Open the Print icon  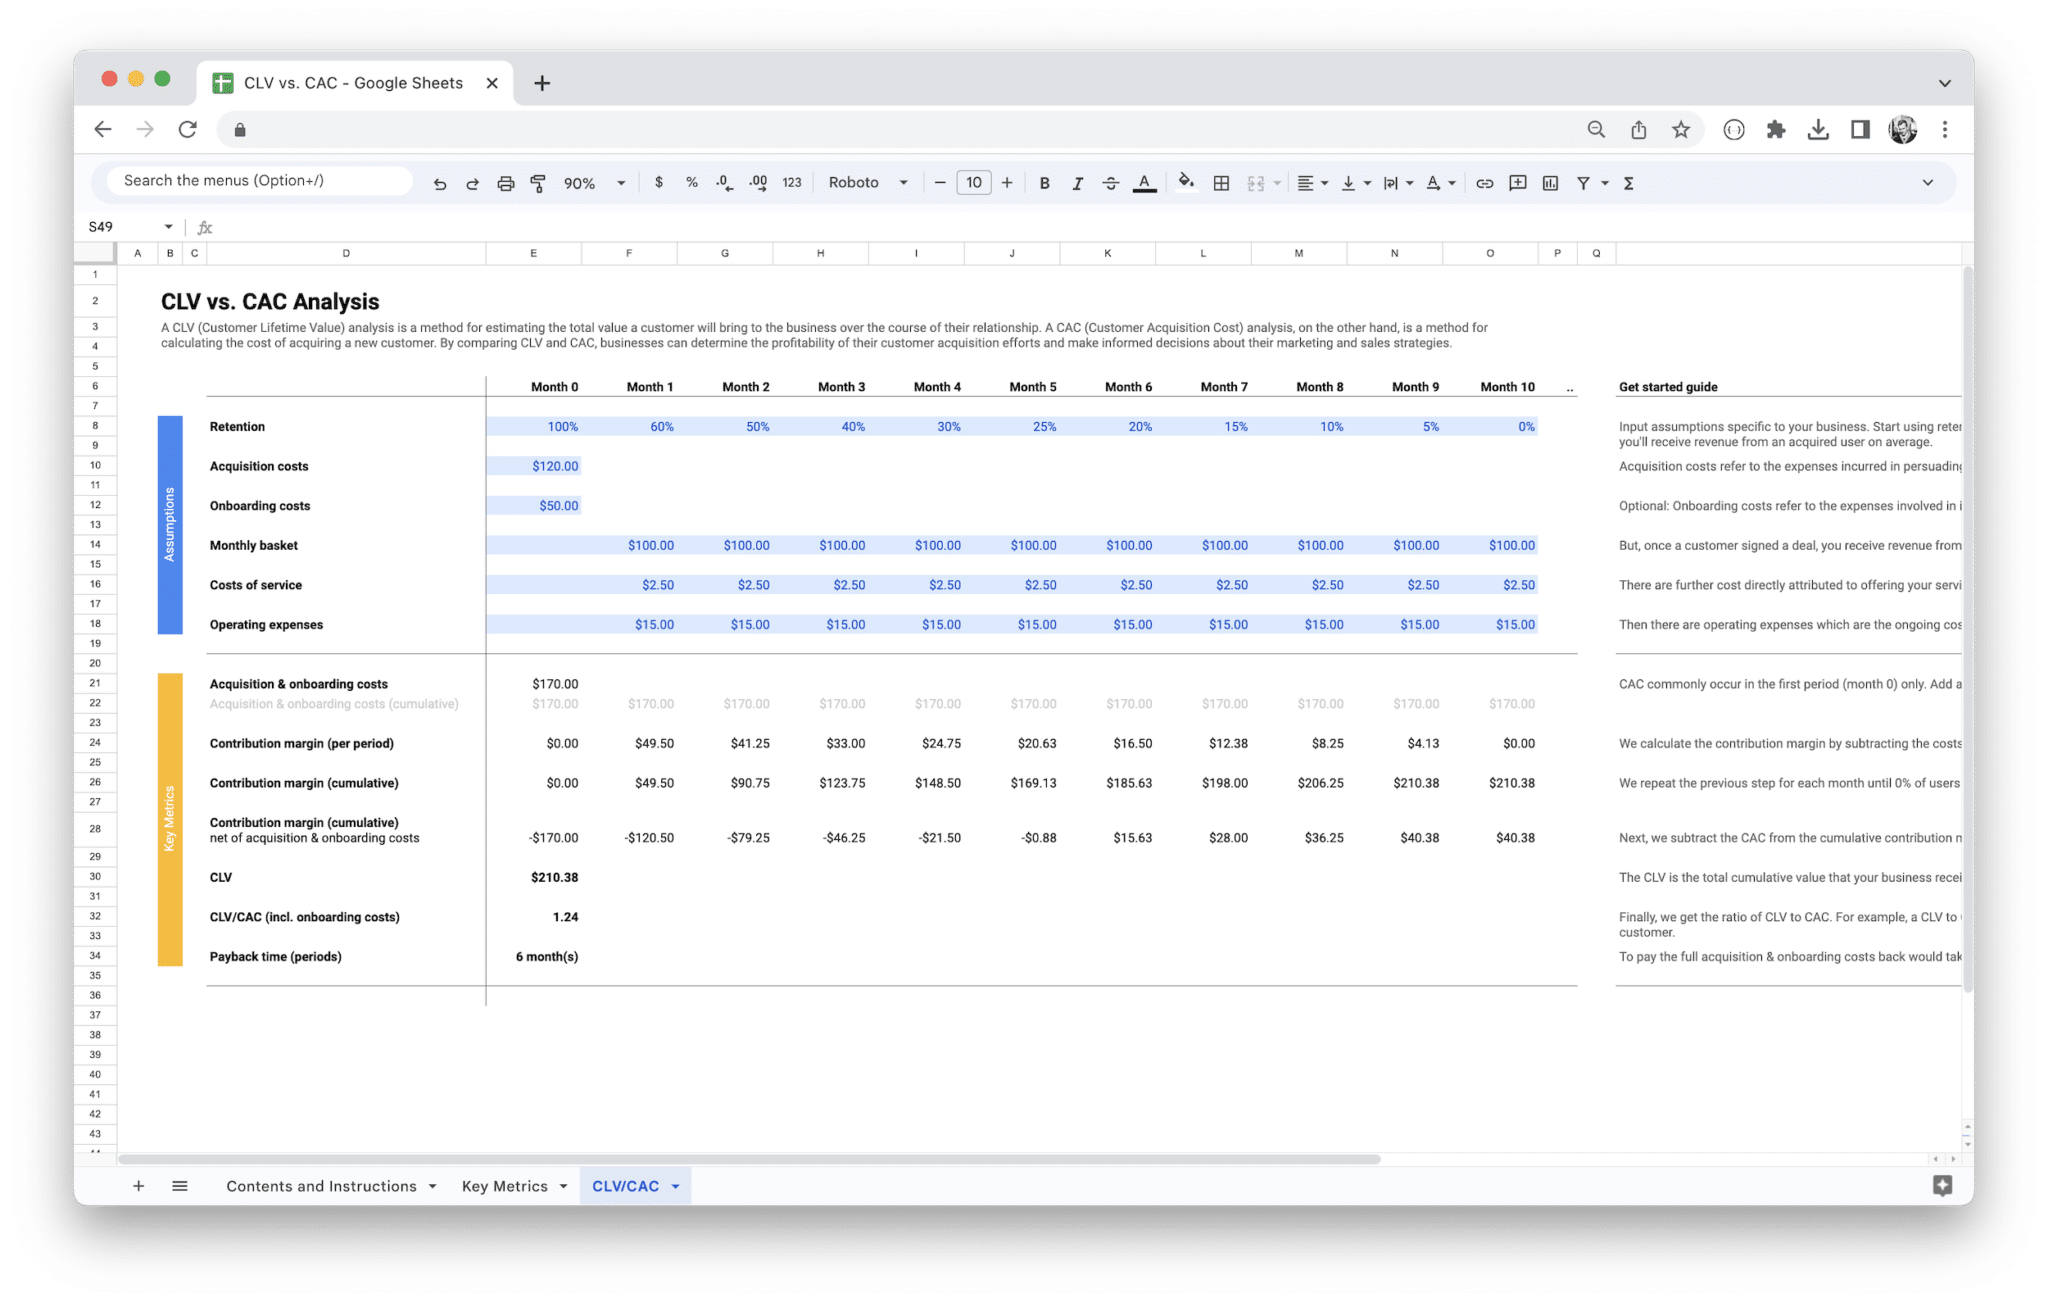[505, 182]
